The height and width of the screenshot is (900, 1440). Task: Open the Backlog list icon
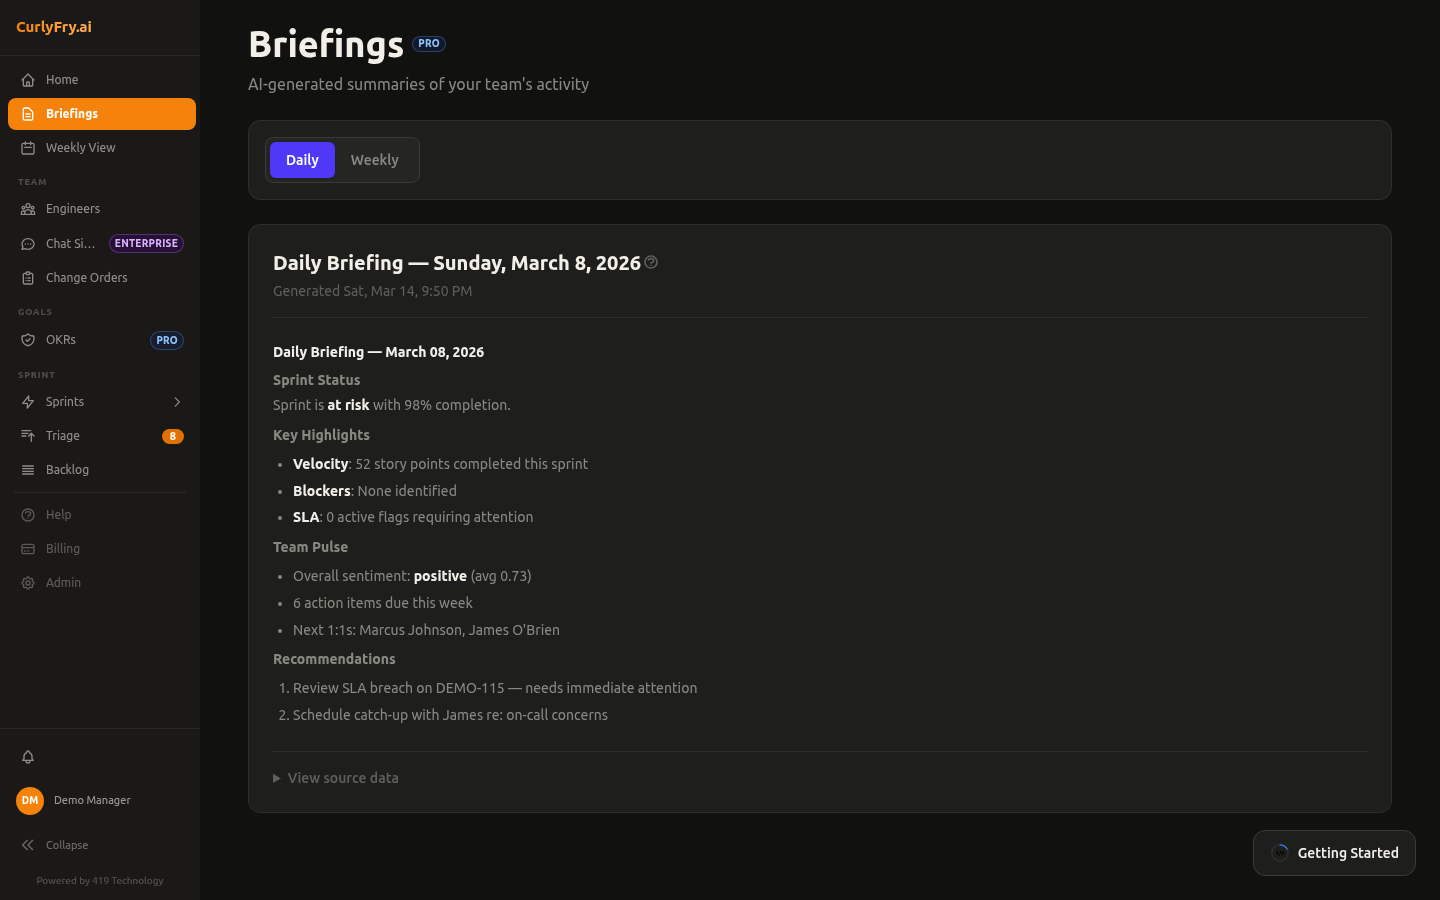(x=29, y=469)
